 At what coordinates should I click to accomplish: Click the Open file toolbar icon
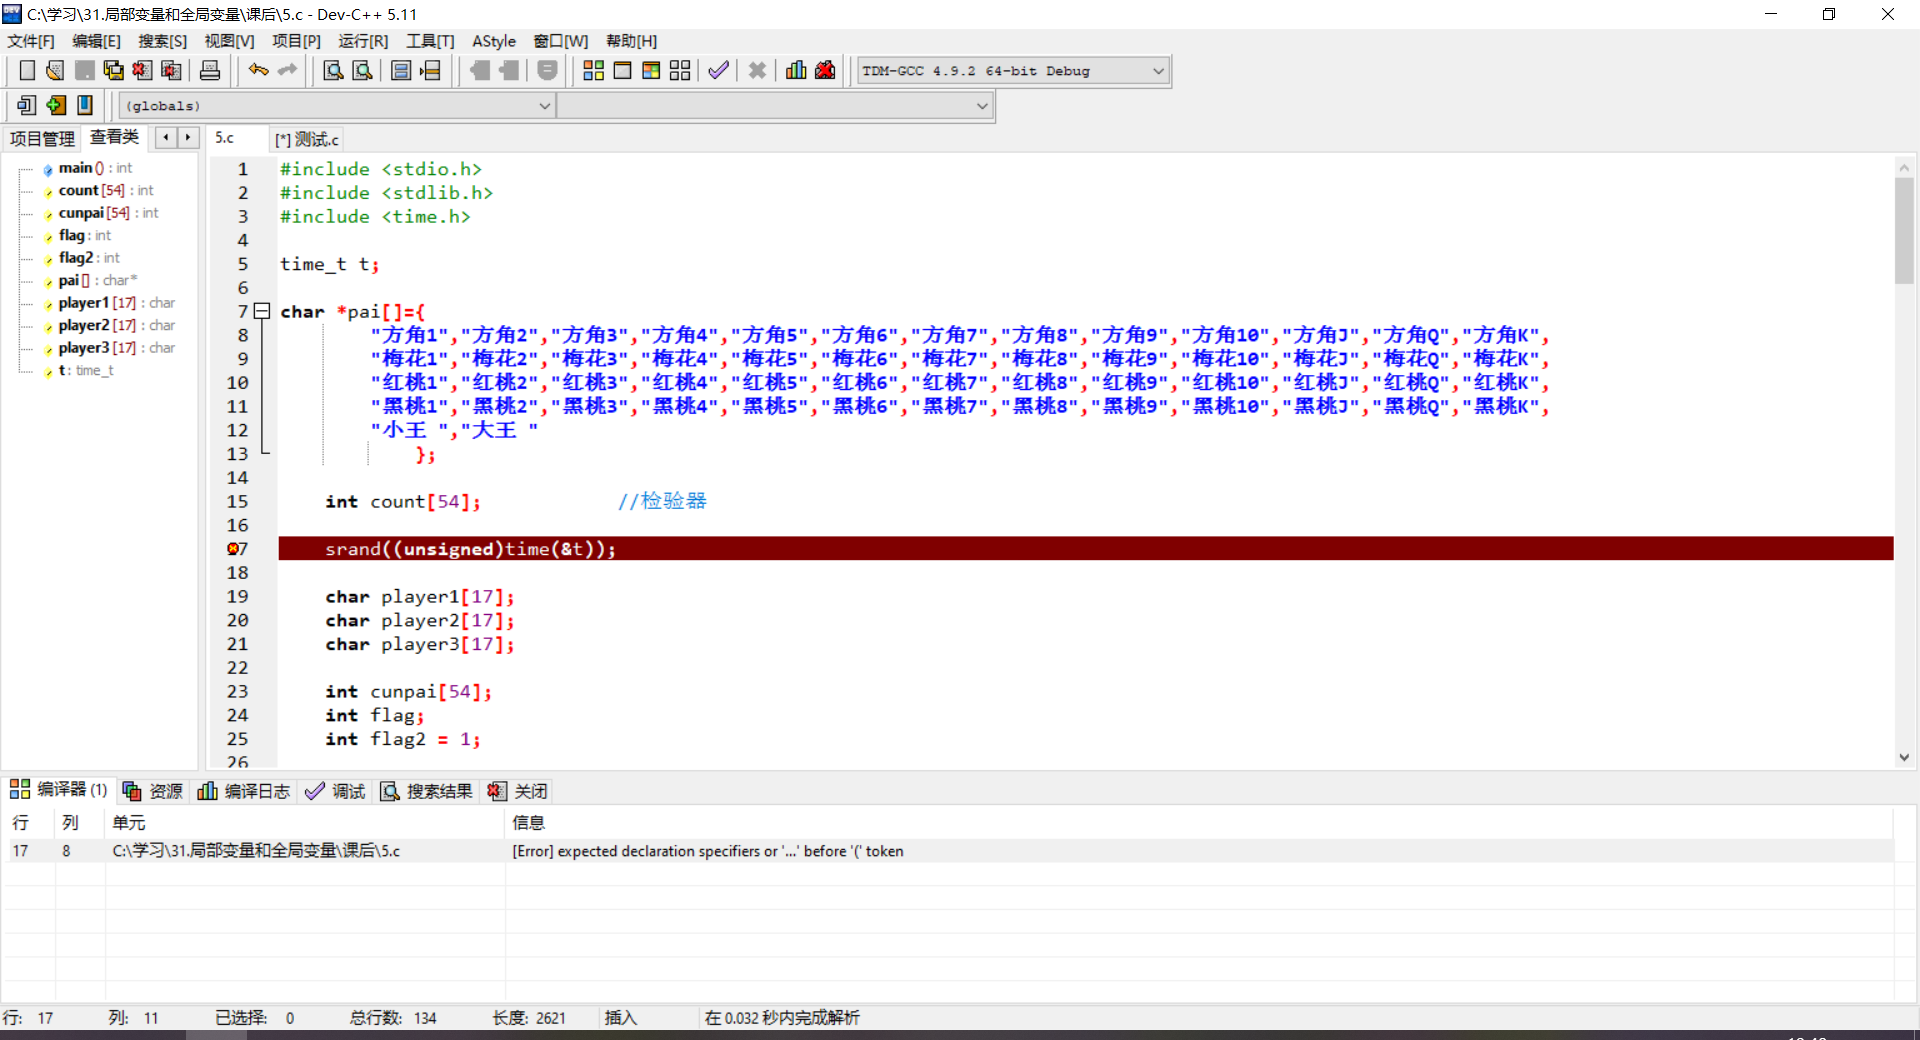pyautogui.click(x=55, y=70)
